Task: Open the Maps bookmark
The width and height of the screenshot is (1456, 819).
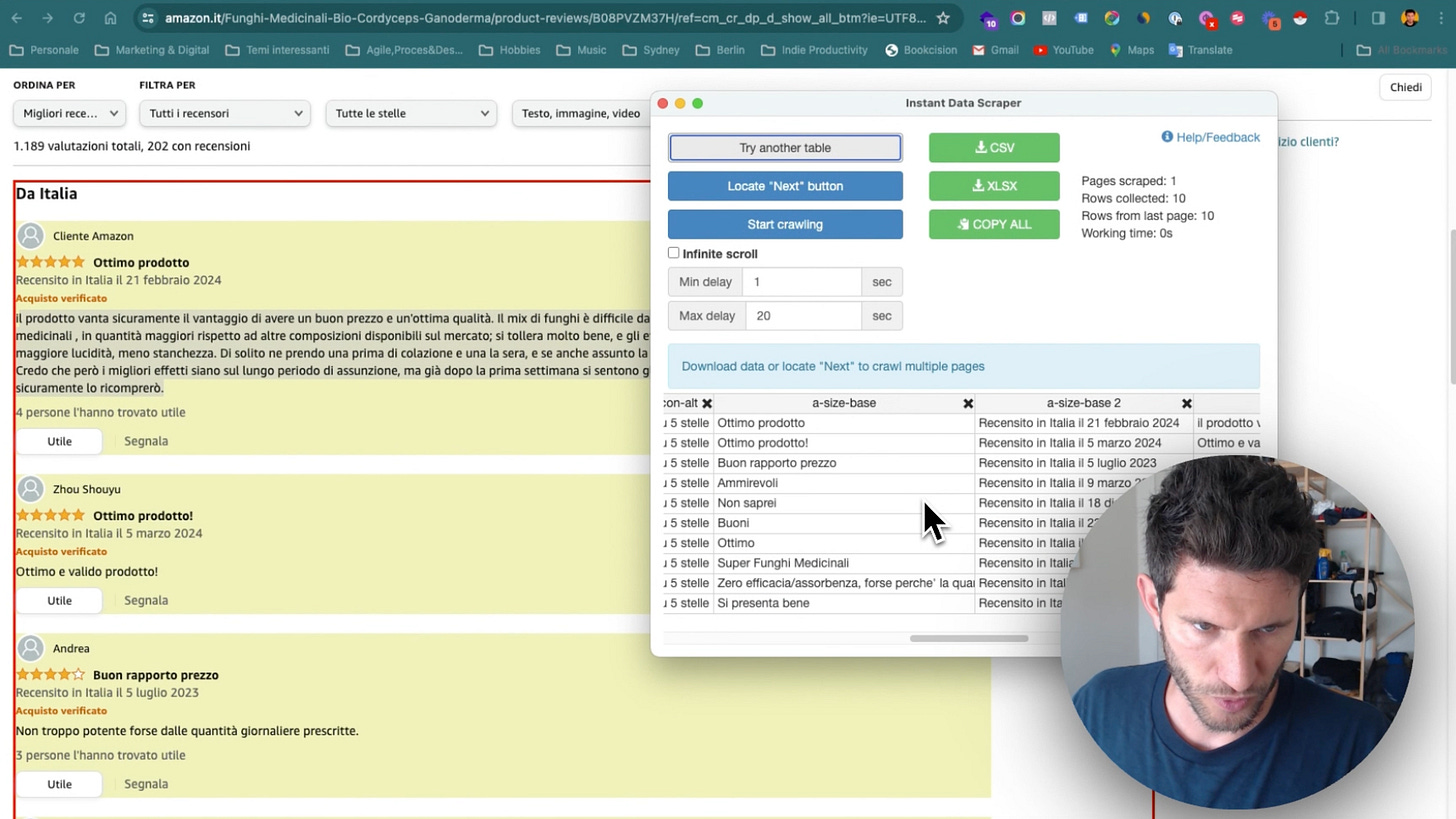Action: click(1131, 50)
